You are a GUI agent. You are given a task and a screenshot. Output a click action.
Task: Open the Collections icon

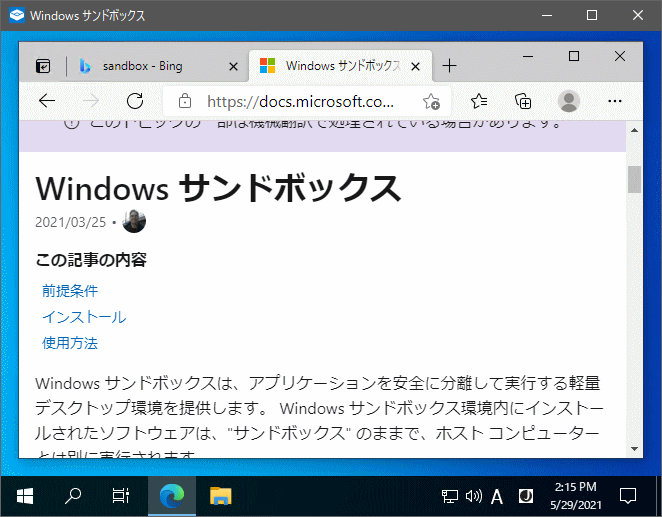523,101
